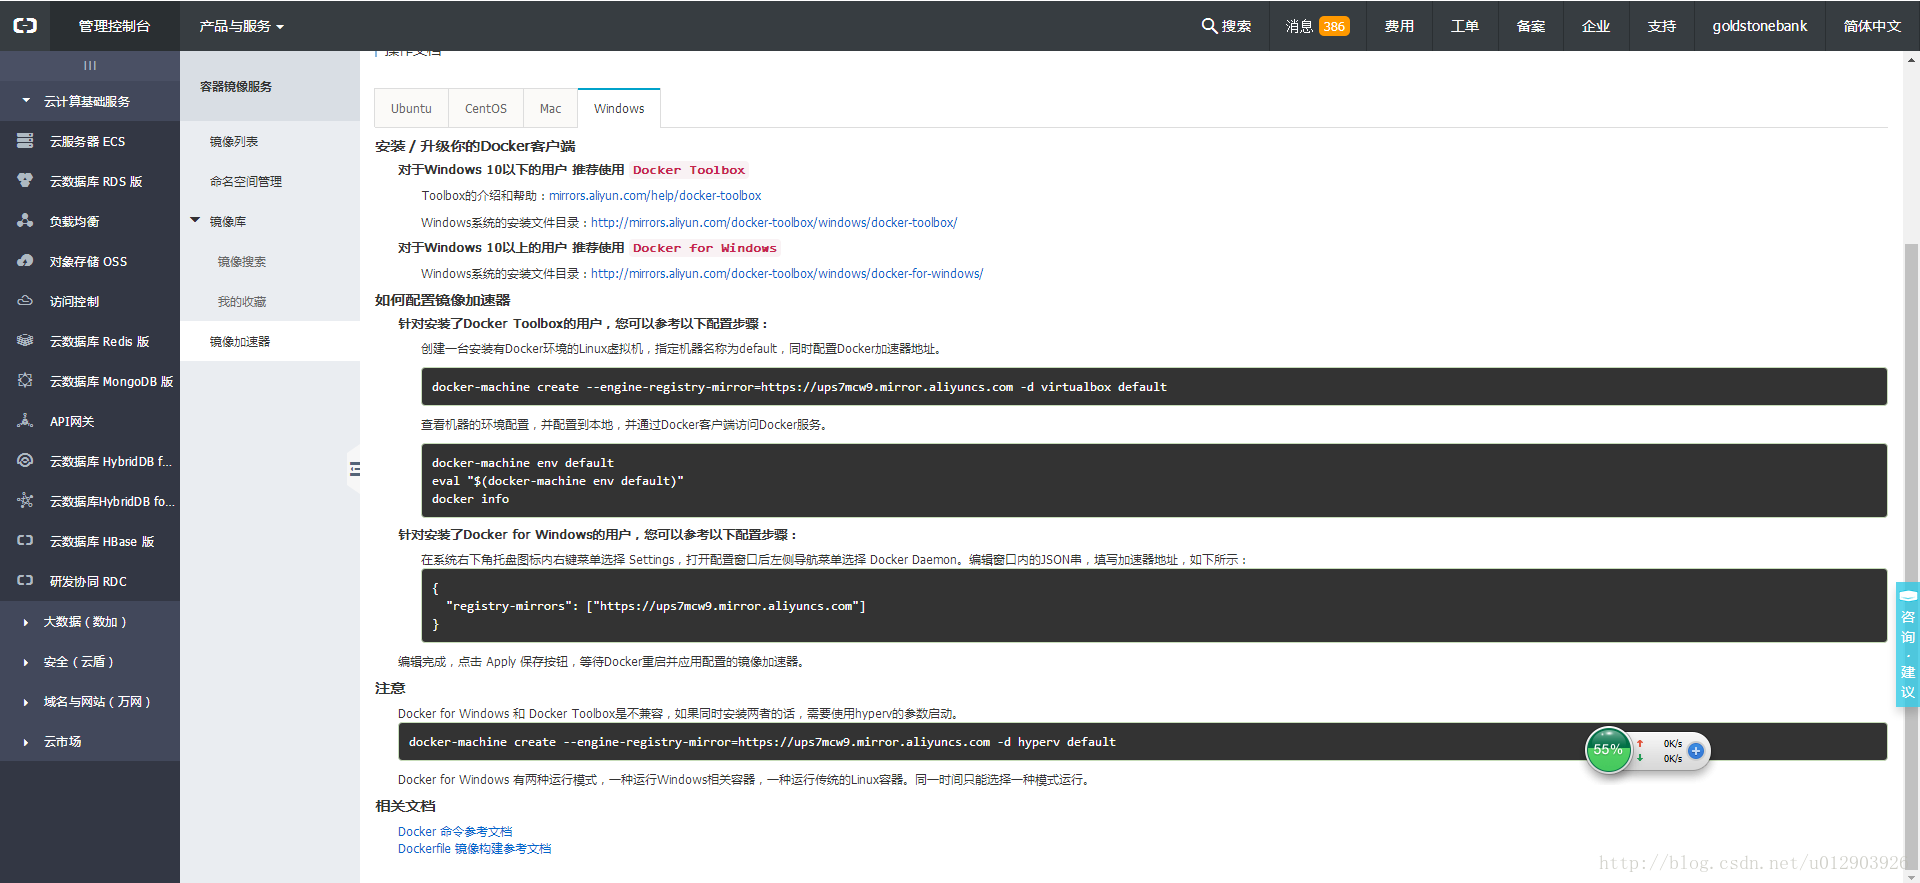This screenshot has width=1920, height=883.
Task: Click the scrollbar up arrow
Action: pos(1911,60)
